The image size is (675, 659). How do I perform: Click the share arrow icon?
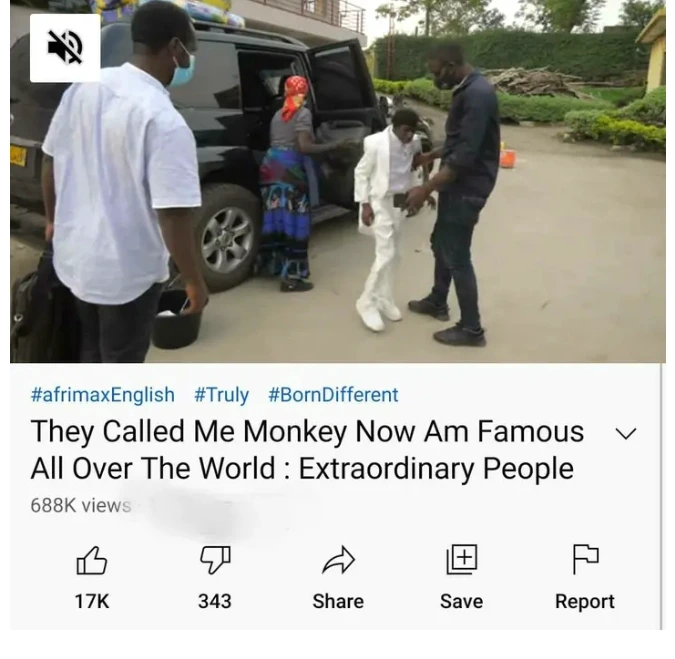click(x=338, y=560)
